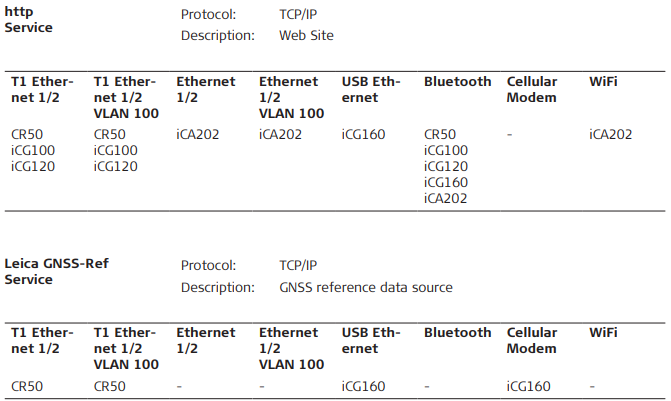Click iCG160 under Cellular Modem in GNSS-Ref table
Image resolution: width=671 pixels, height=401 pixels.
529,385
